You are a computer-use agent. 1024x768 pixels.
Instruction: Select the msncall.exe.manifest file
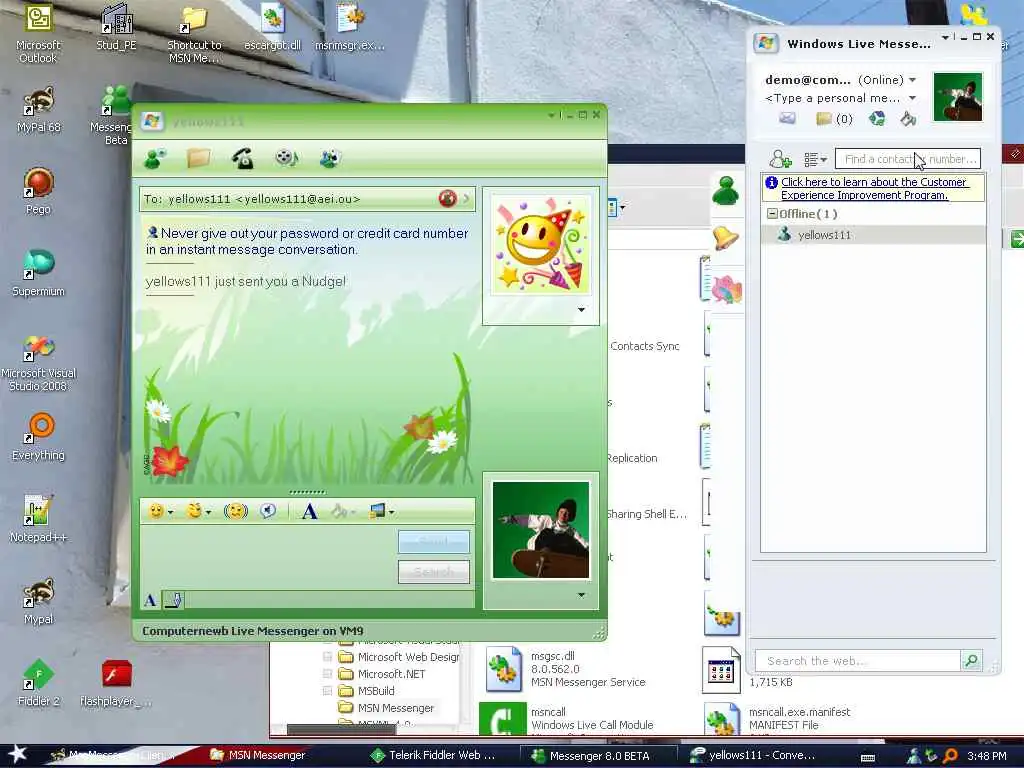click(x=777, y=718)
